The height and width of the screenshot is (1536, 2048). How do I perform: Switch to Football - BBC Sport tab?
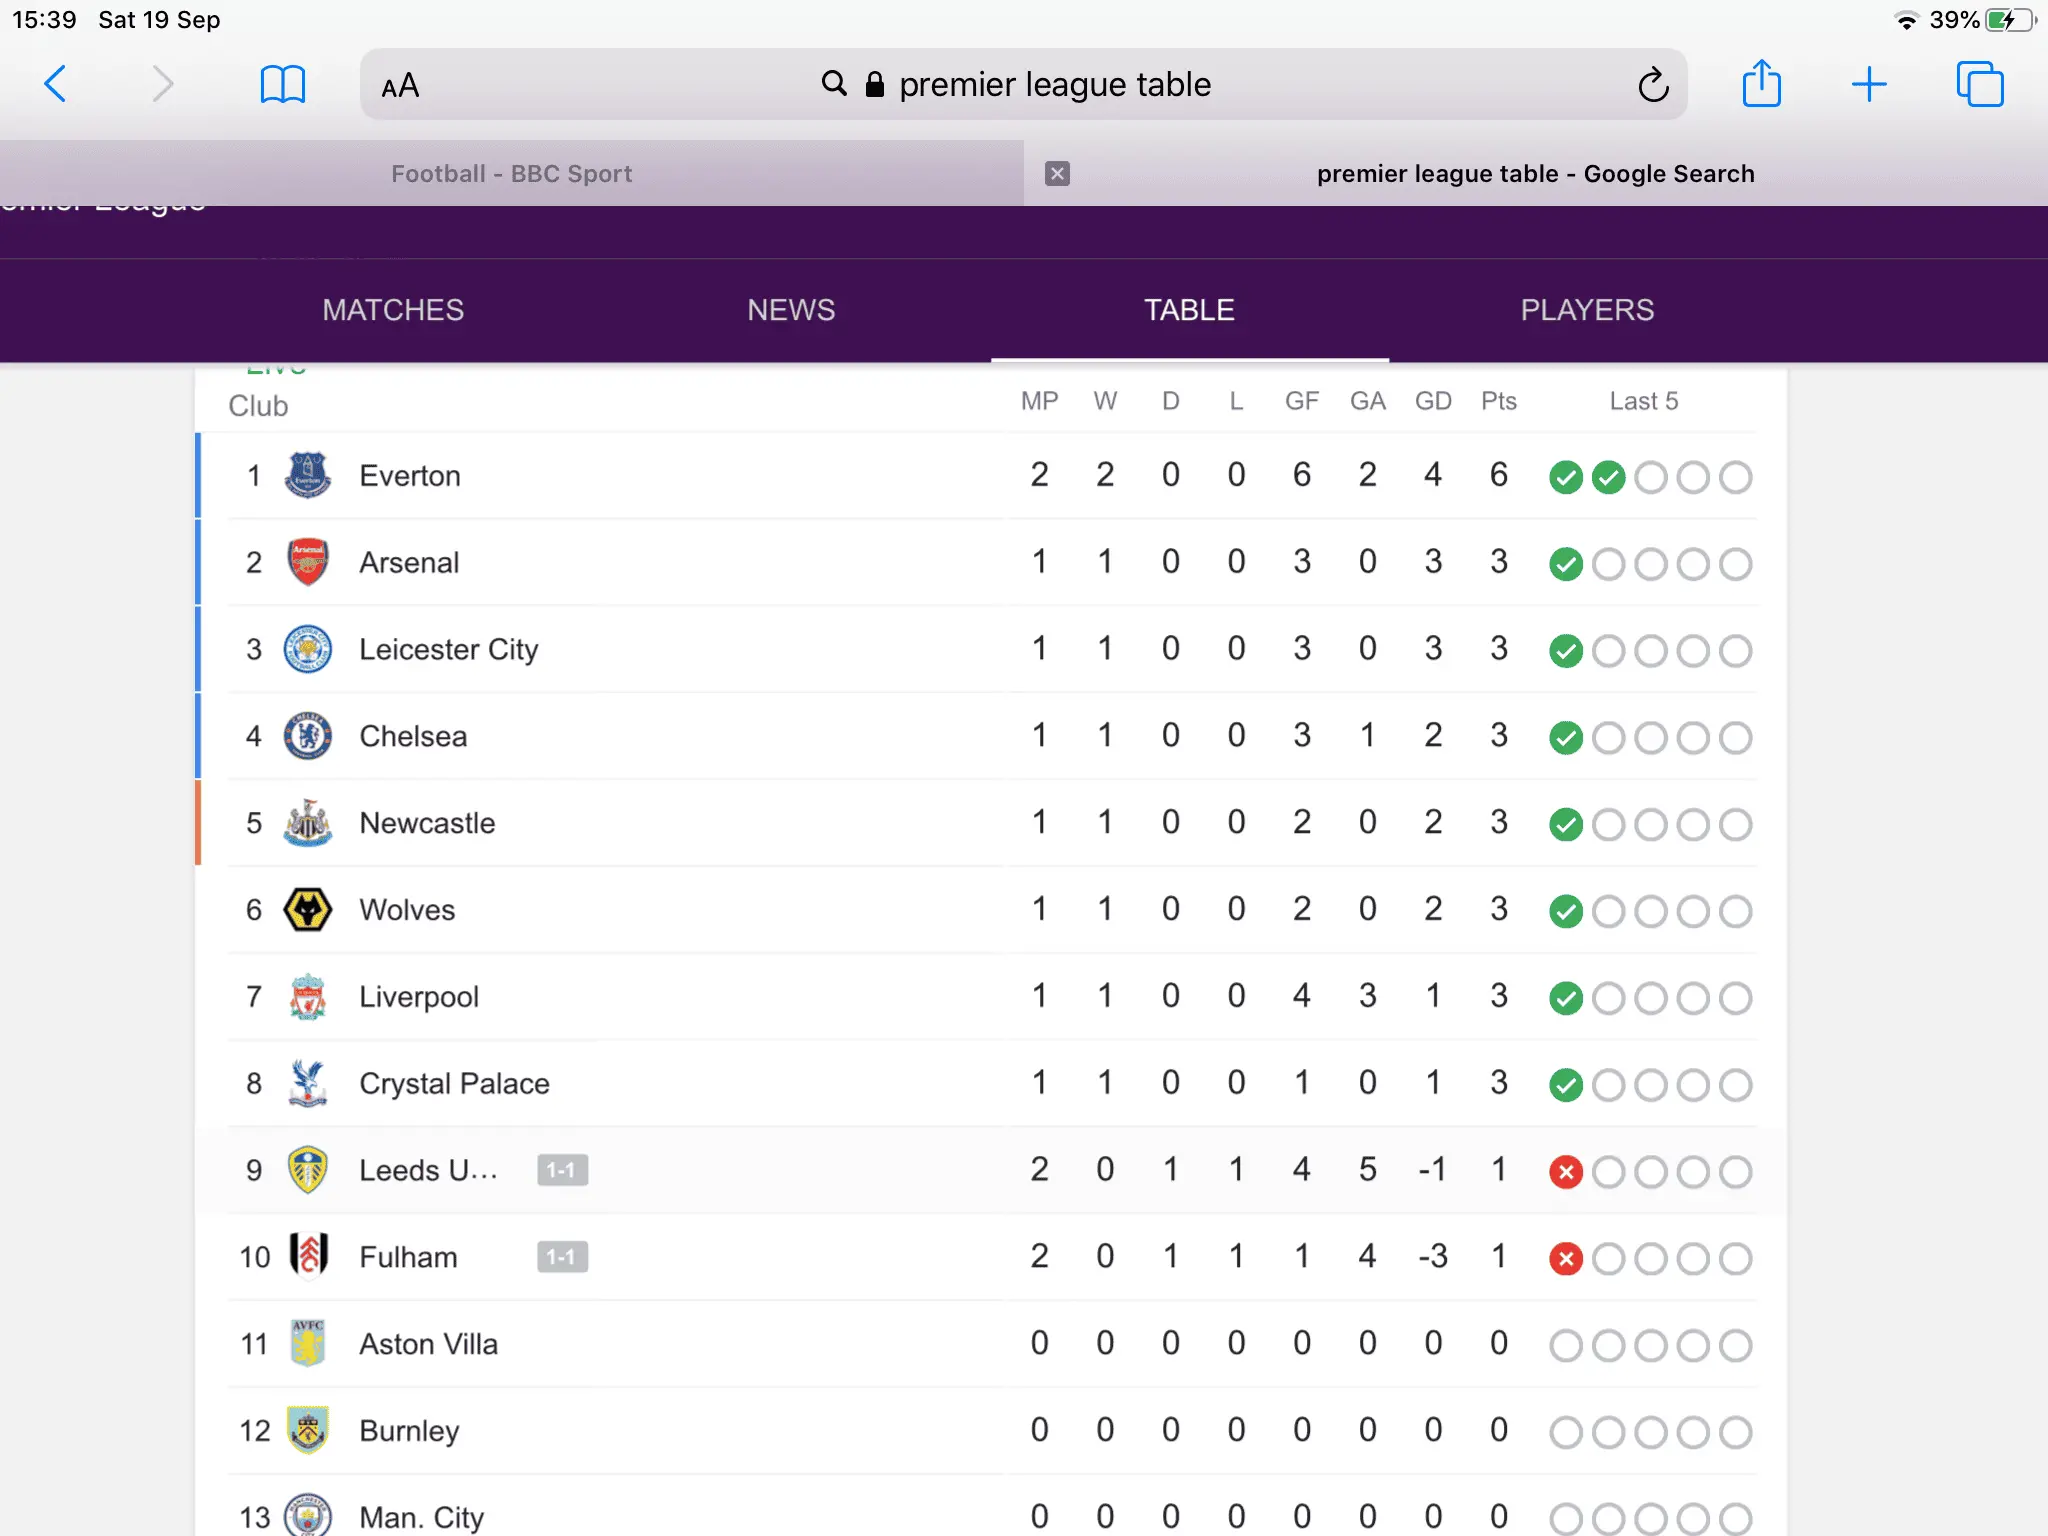(x=511, y=174)
